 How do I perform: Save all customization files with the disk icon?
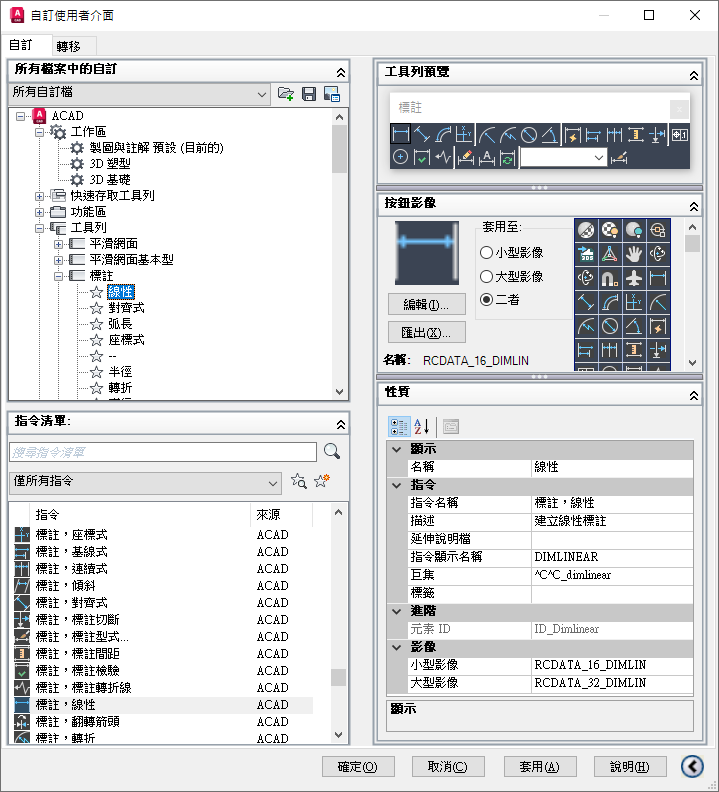309,94
